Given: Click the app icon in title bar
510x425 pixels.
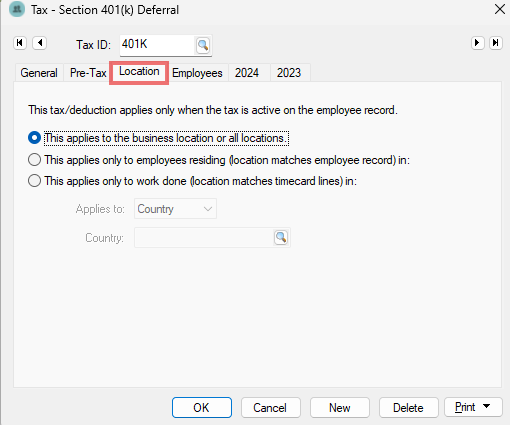Looking at the screenshot, I should pyautogui.click(x=17, y=9).
